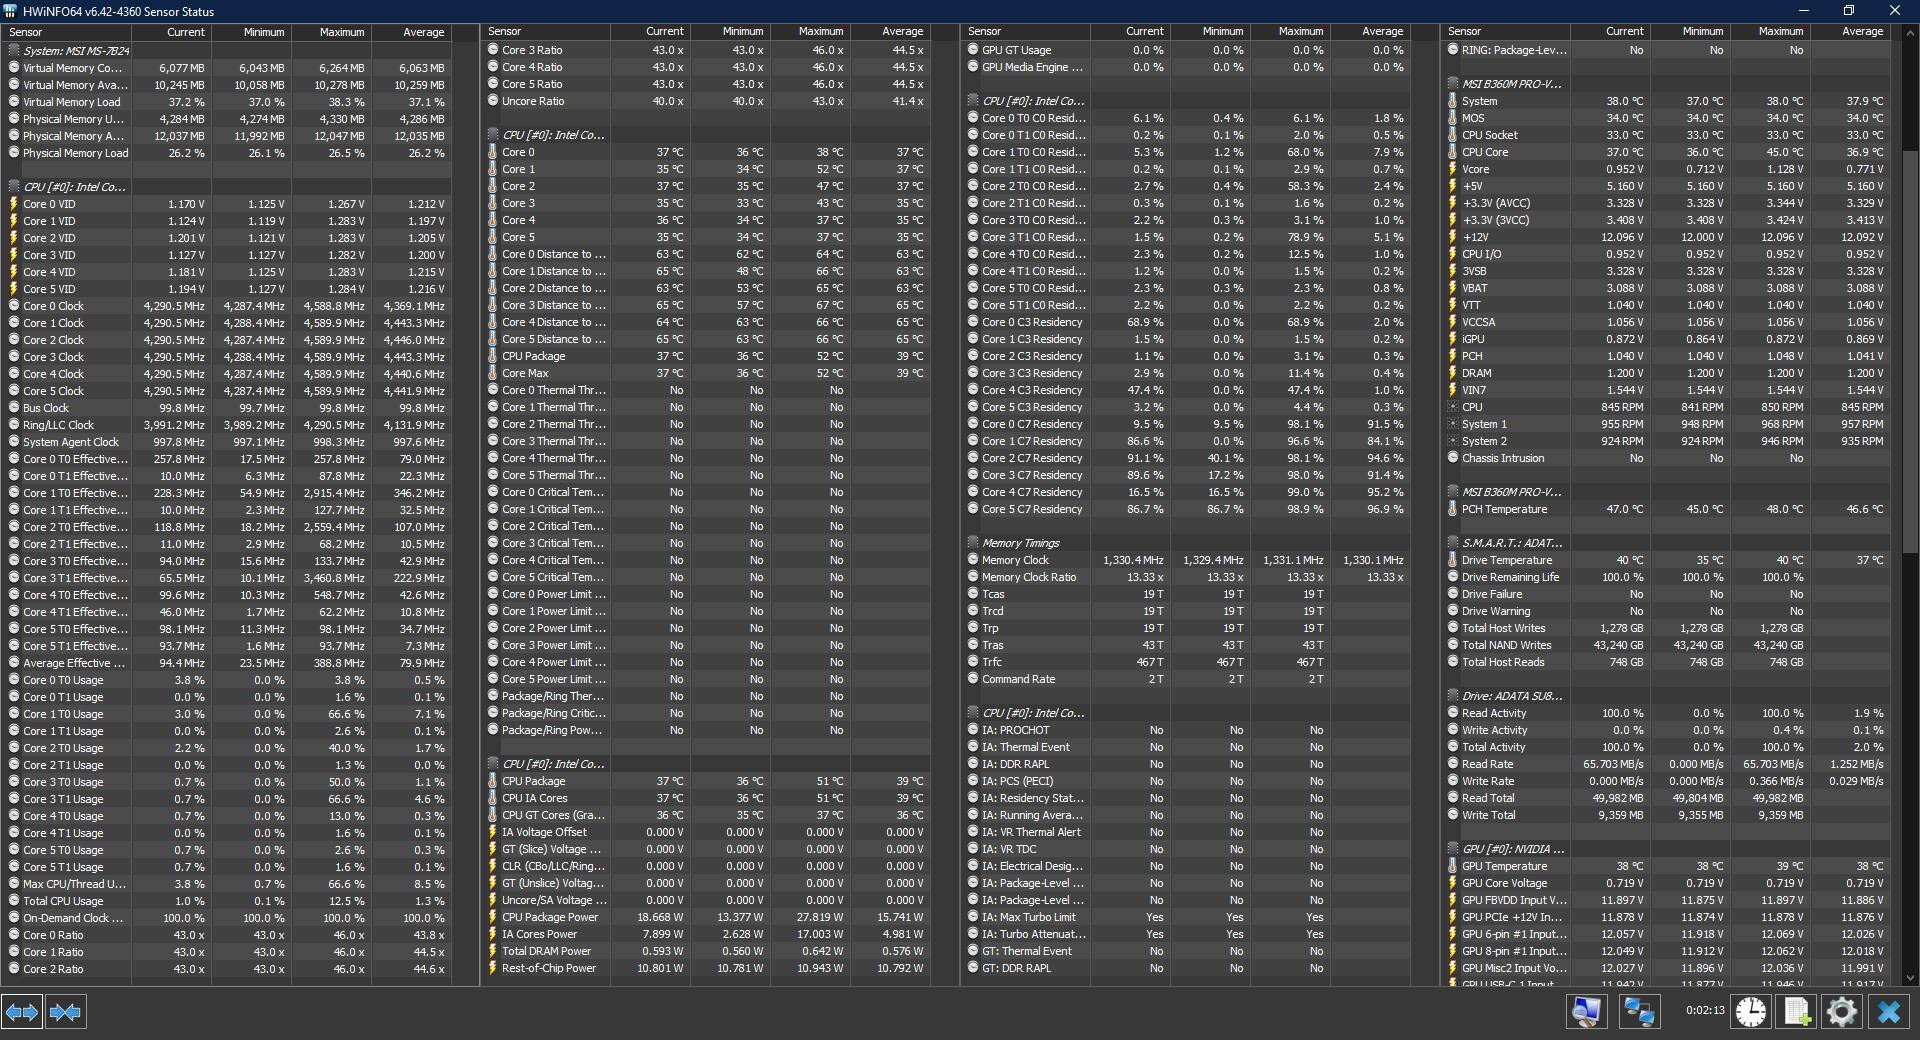
Task: Select the Drive Remaining Life row
Action: pos(1510,577)
